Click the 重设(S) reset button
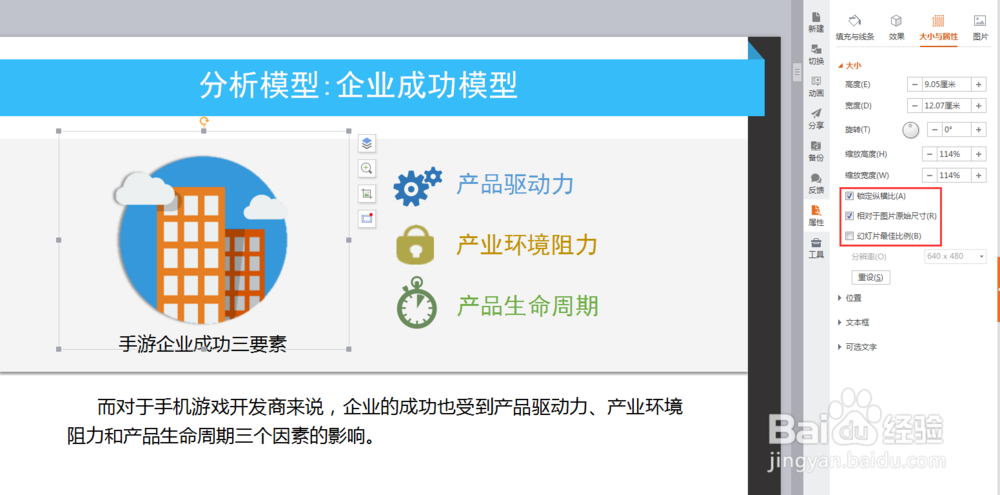The height and width of the screenshot is (495, 1000). (871, 277)
